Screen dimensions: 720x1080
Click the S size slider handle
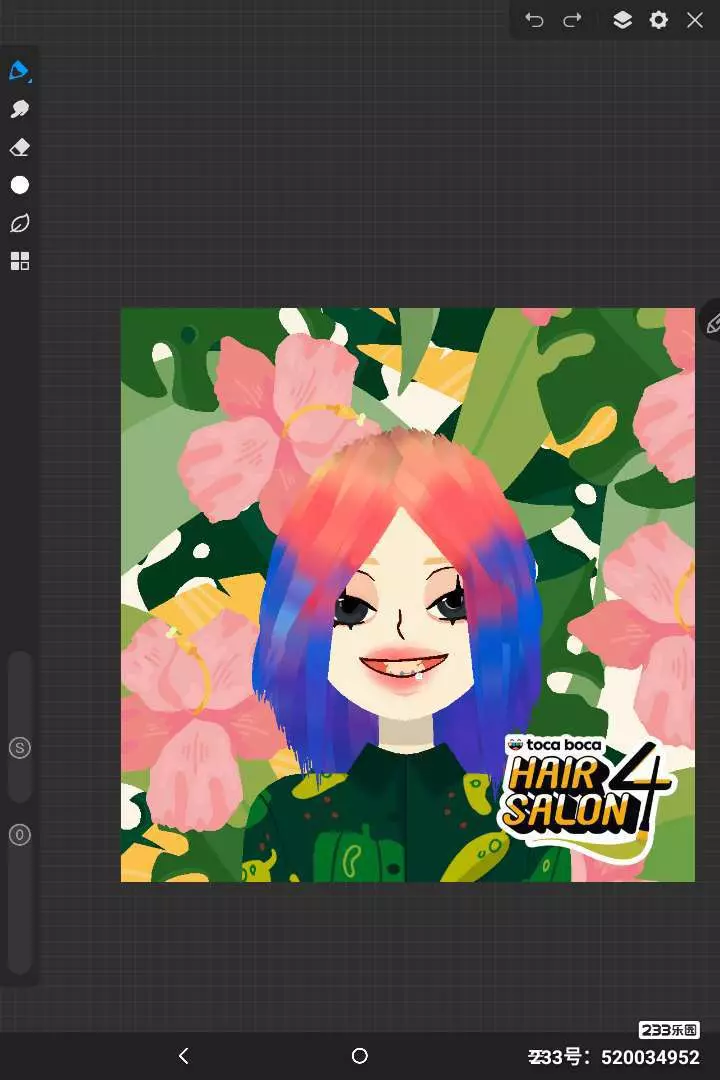(19, 747)
